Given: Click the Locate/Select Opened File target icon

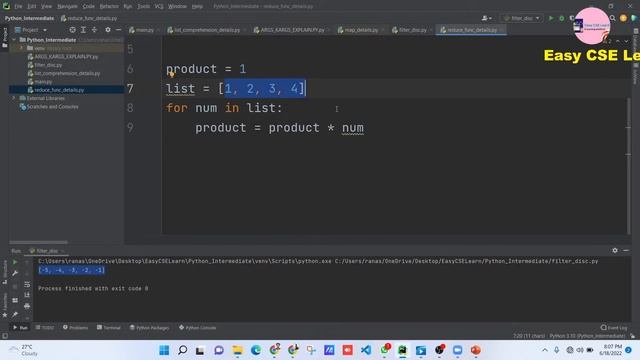Looking at the screenshot, I should pyautogui.click(x=72, y=30).
